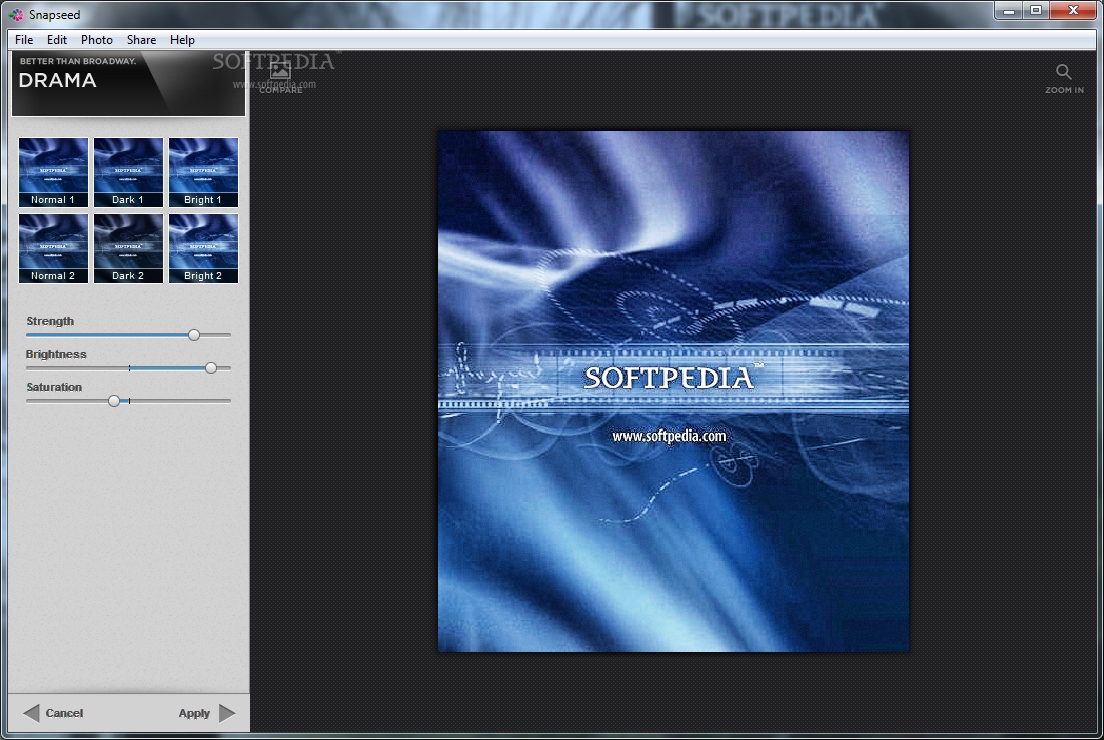Click the Compare image icon

tap(280, 70)
